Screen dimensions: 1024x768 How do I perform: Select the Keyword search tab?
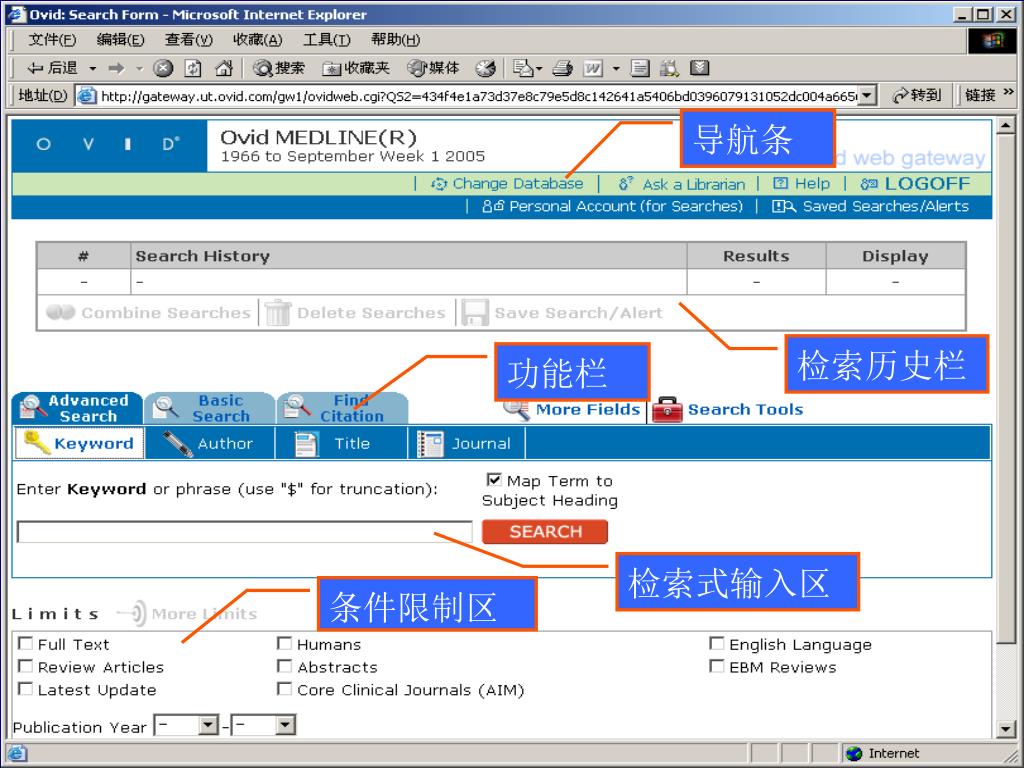click(79, 444)
